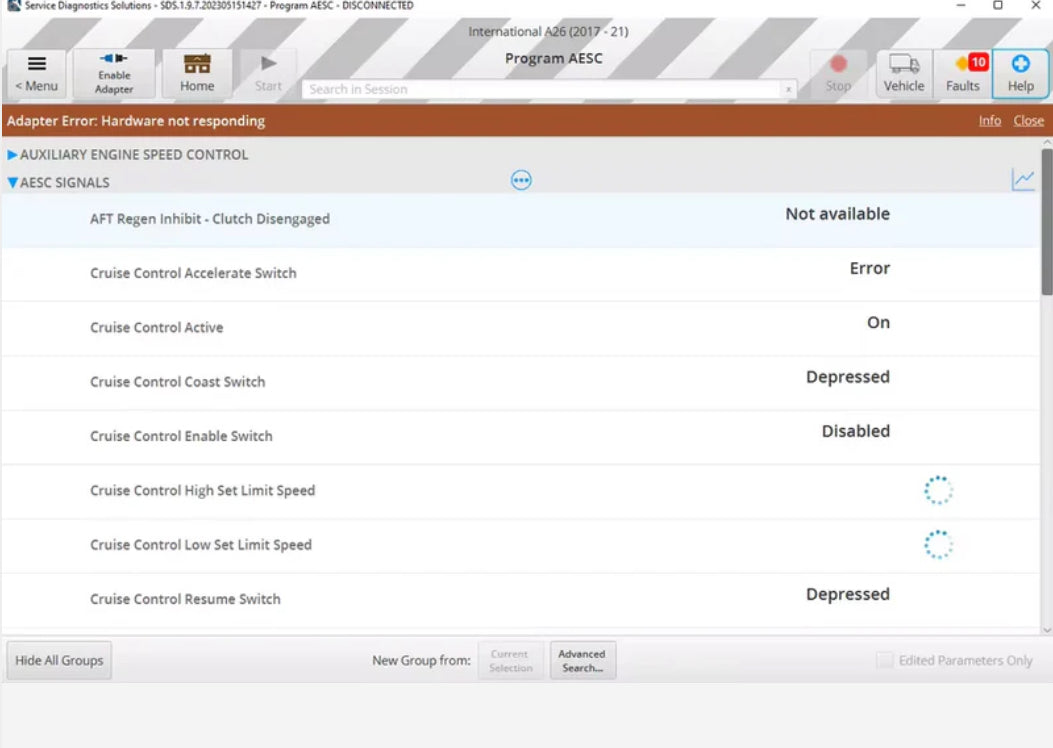
Task: Click the Enable Adapter icon
Action: [x=114, y=72]
